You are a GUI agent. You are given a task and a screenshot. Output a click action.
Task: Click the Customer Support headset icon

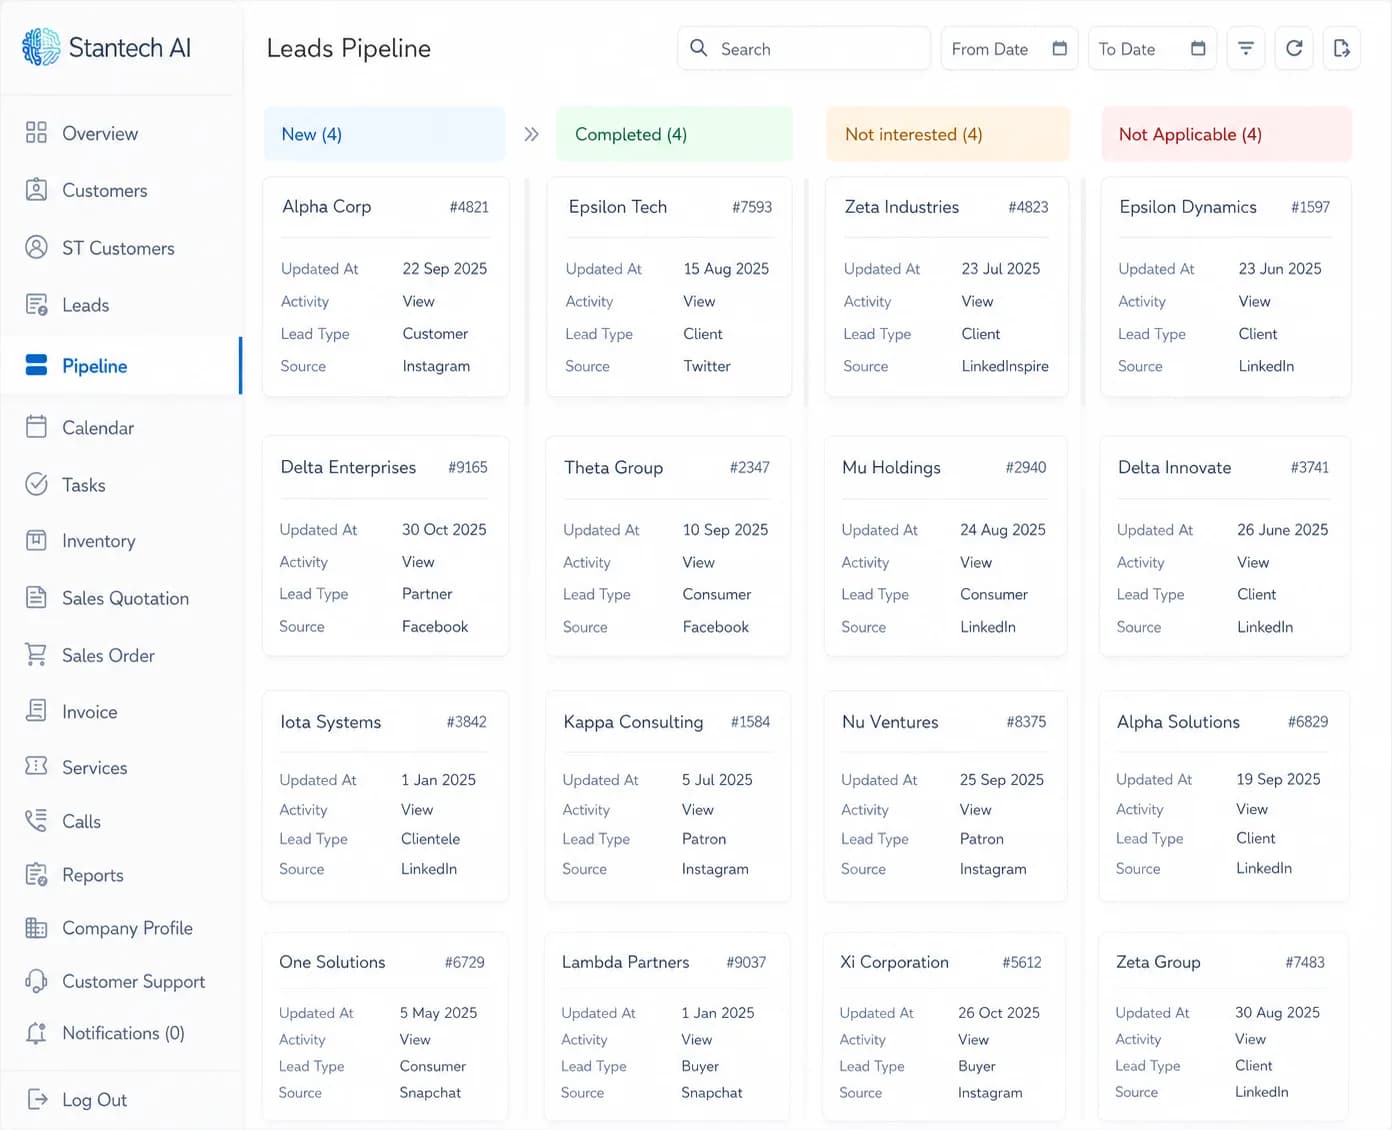[x=36, y=981]
